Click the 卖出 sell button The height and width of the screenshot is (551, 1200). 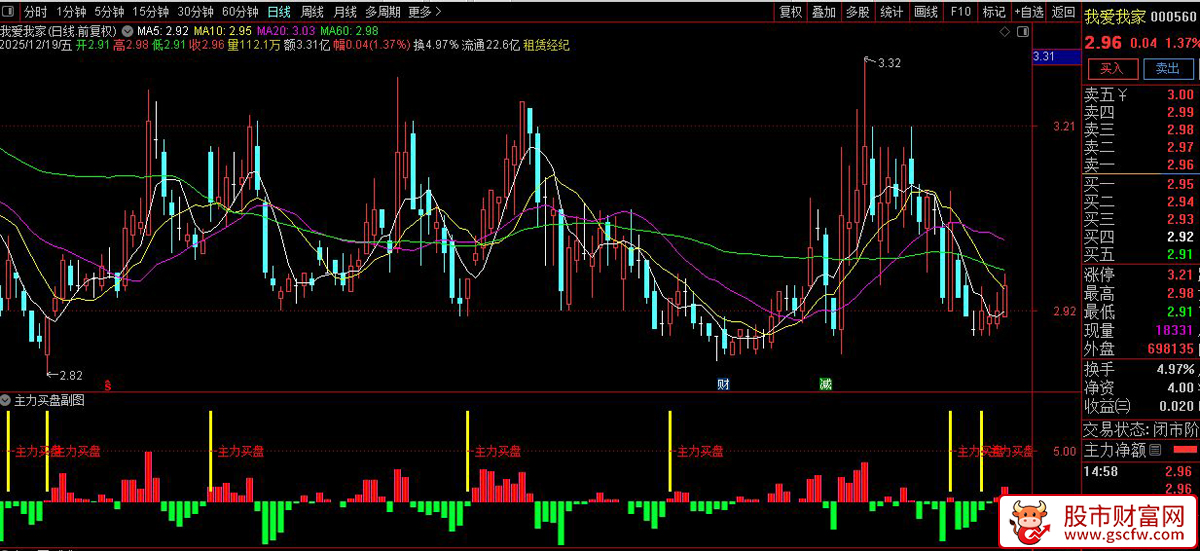[1168, 69]
